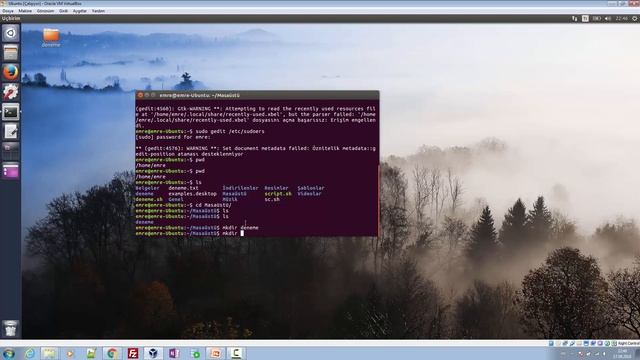Click the 'mkdir' command prompt line cursor
The image size is (640, 360).
[x=242, y=233]
